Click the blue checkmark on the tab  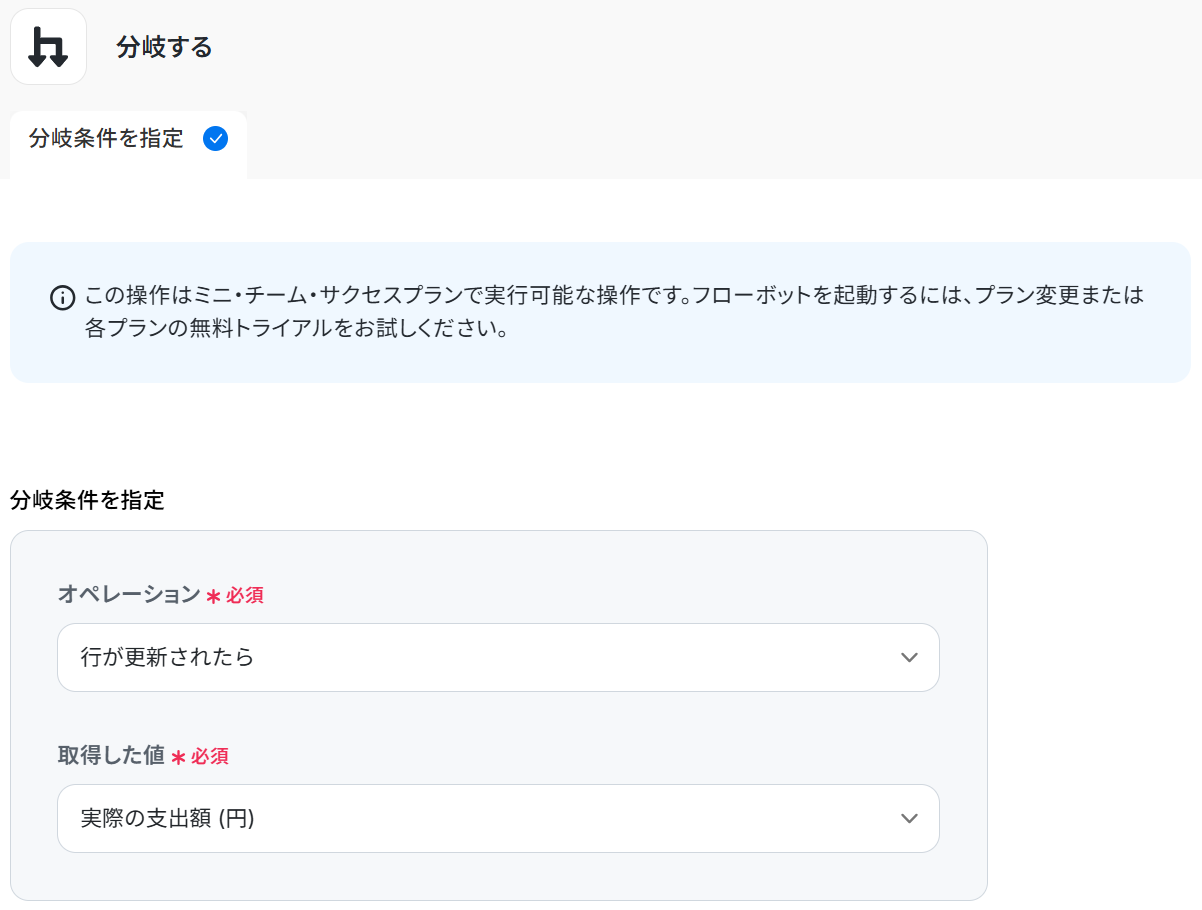click(x=215, y=139)
